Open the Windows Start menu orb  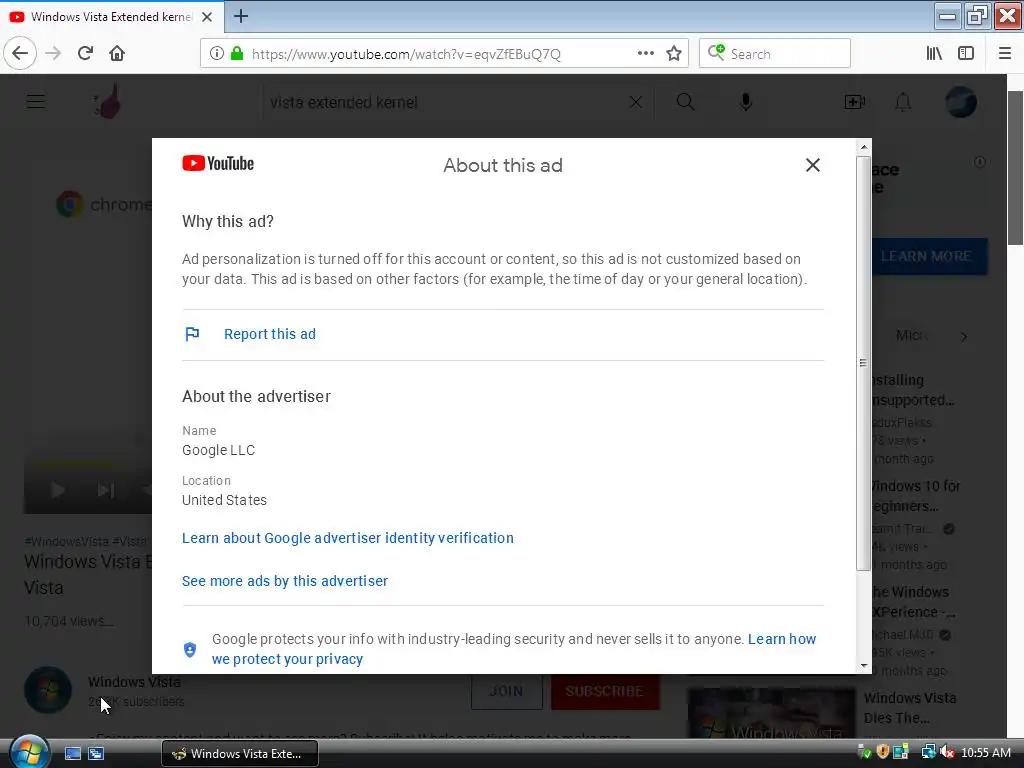tap(29, 752)
